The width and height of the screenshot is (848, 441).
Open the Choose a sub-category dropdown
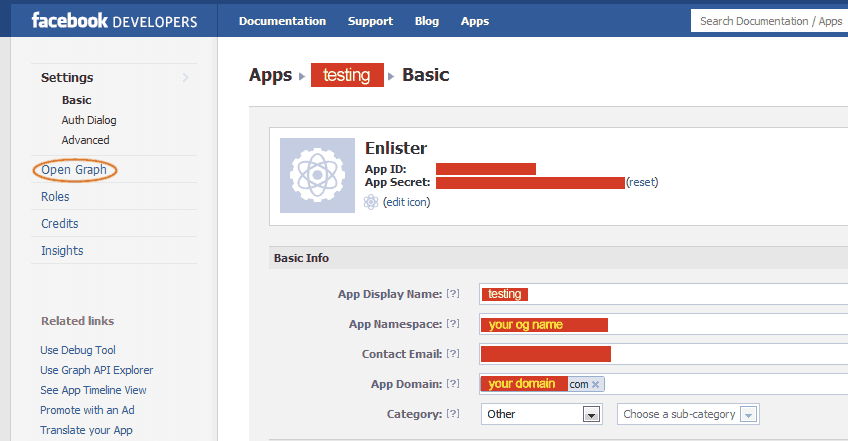point(688,414)
